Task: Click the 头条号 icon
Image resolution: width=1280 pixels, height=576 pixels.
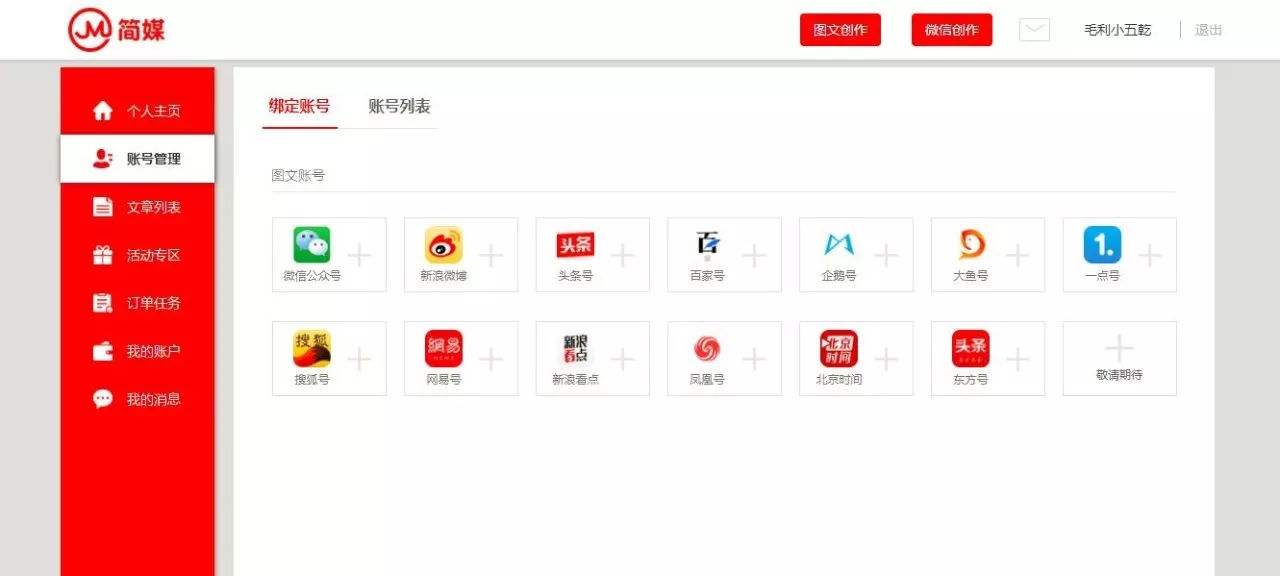Action: pyautogui.click(x=575, y=245)
